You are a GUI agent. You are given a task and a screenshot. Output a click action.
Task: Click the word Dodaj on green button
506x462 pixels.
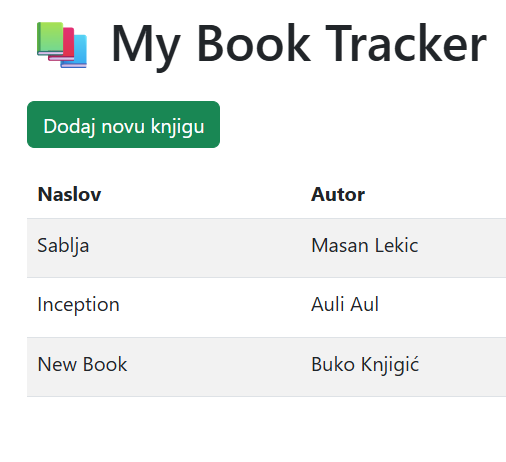[x=70, y=127]
